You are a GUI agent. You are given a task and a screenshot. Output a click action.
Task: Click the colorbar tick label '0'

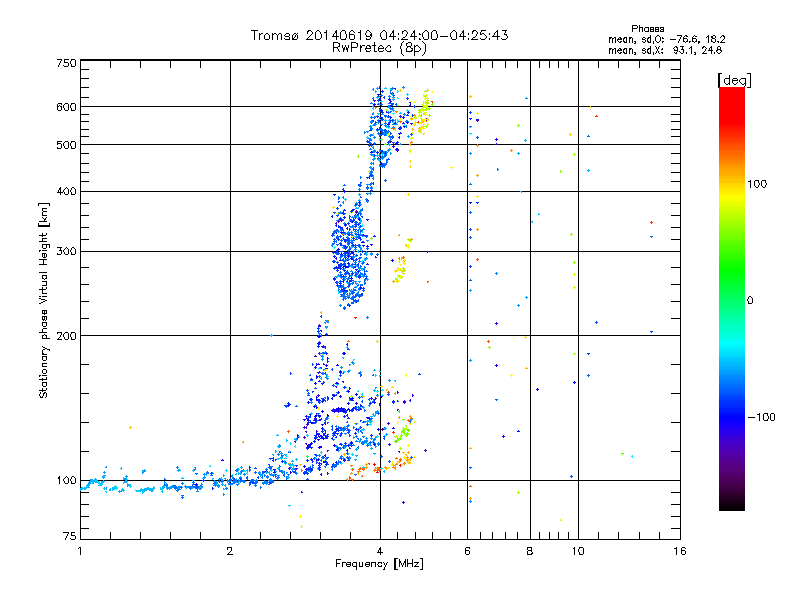pyautogui.click(x=750, y=301)
